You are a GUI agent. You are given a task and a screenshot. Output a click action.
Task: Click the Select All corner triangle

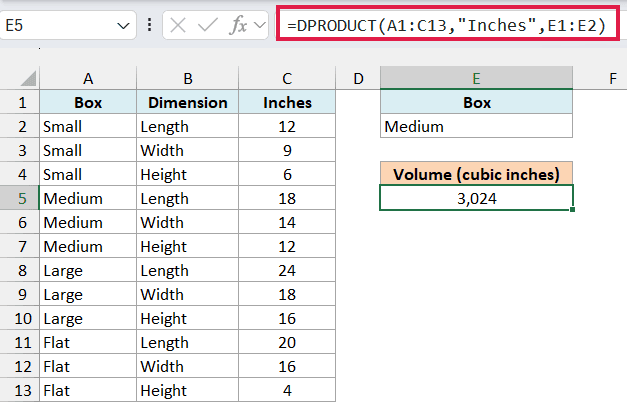click(x=28, y=78)
